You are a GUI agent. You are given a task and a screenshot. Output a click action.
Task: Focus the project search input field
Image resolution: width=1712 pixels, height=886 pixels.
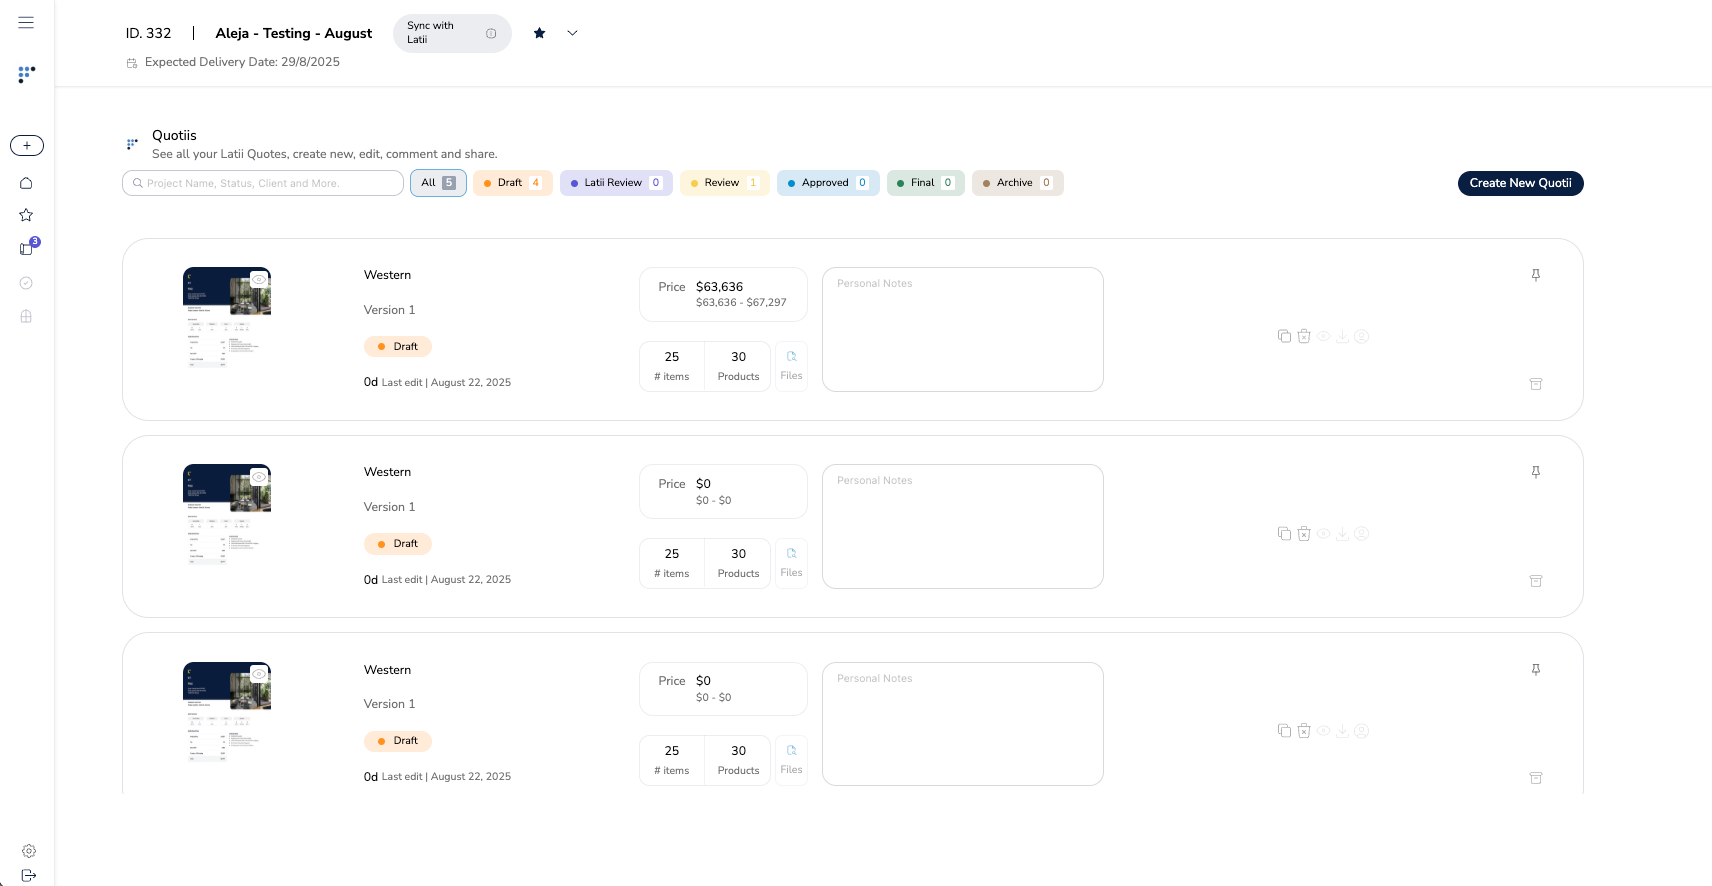pos(263,183)
